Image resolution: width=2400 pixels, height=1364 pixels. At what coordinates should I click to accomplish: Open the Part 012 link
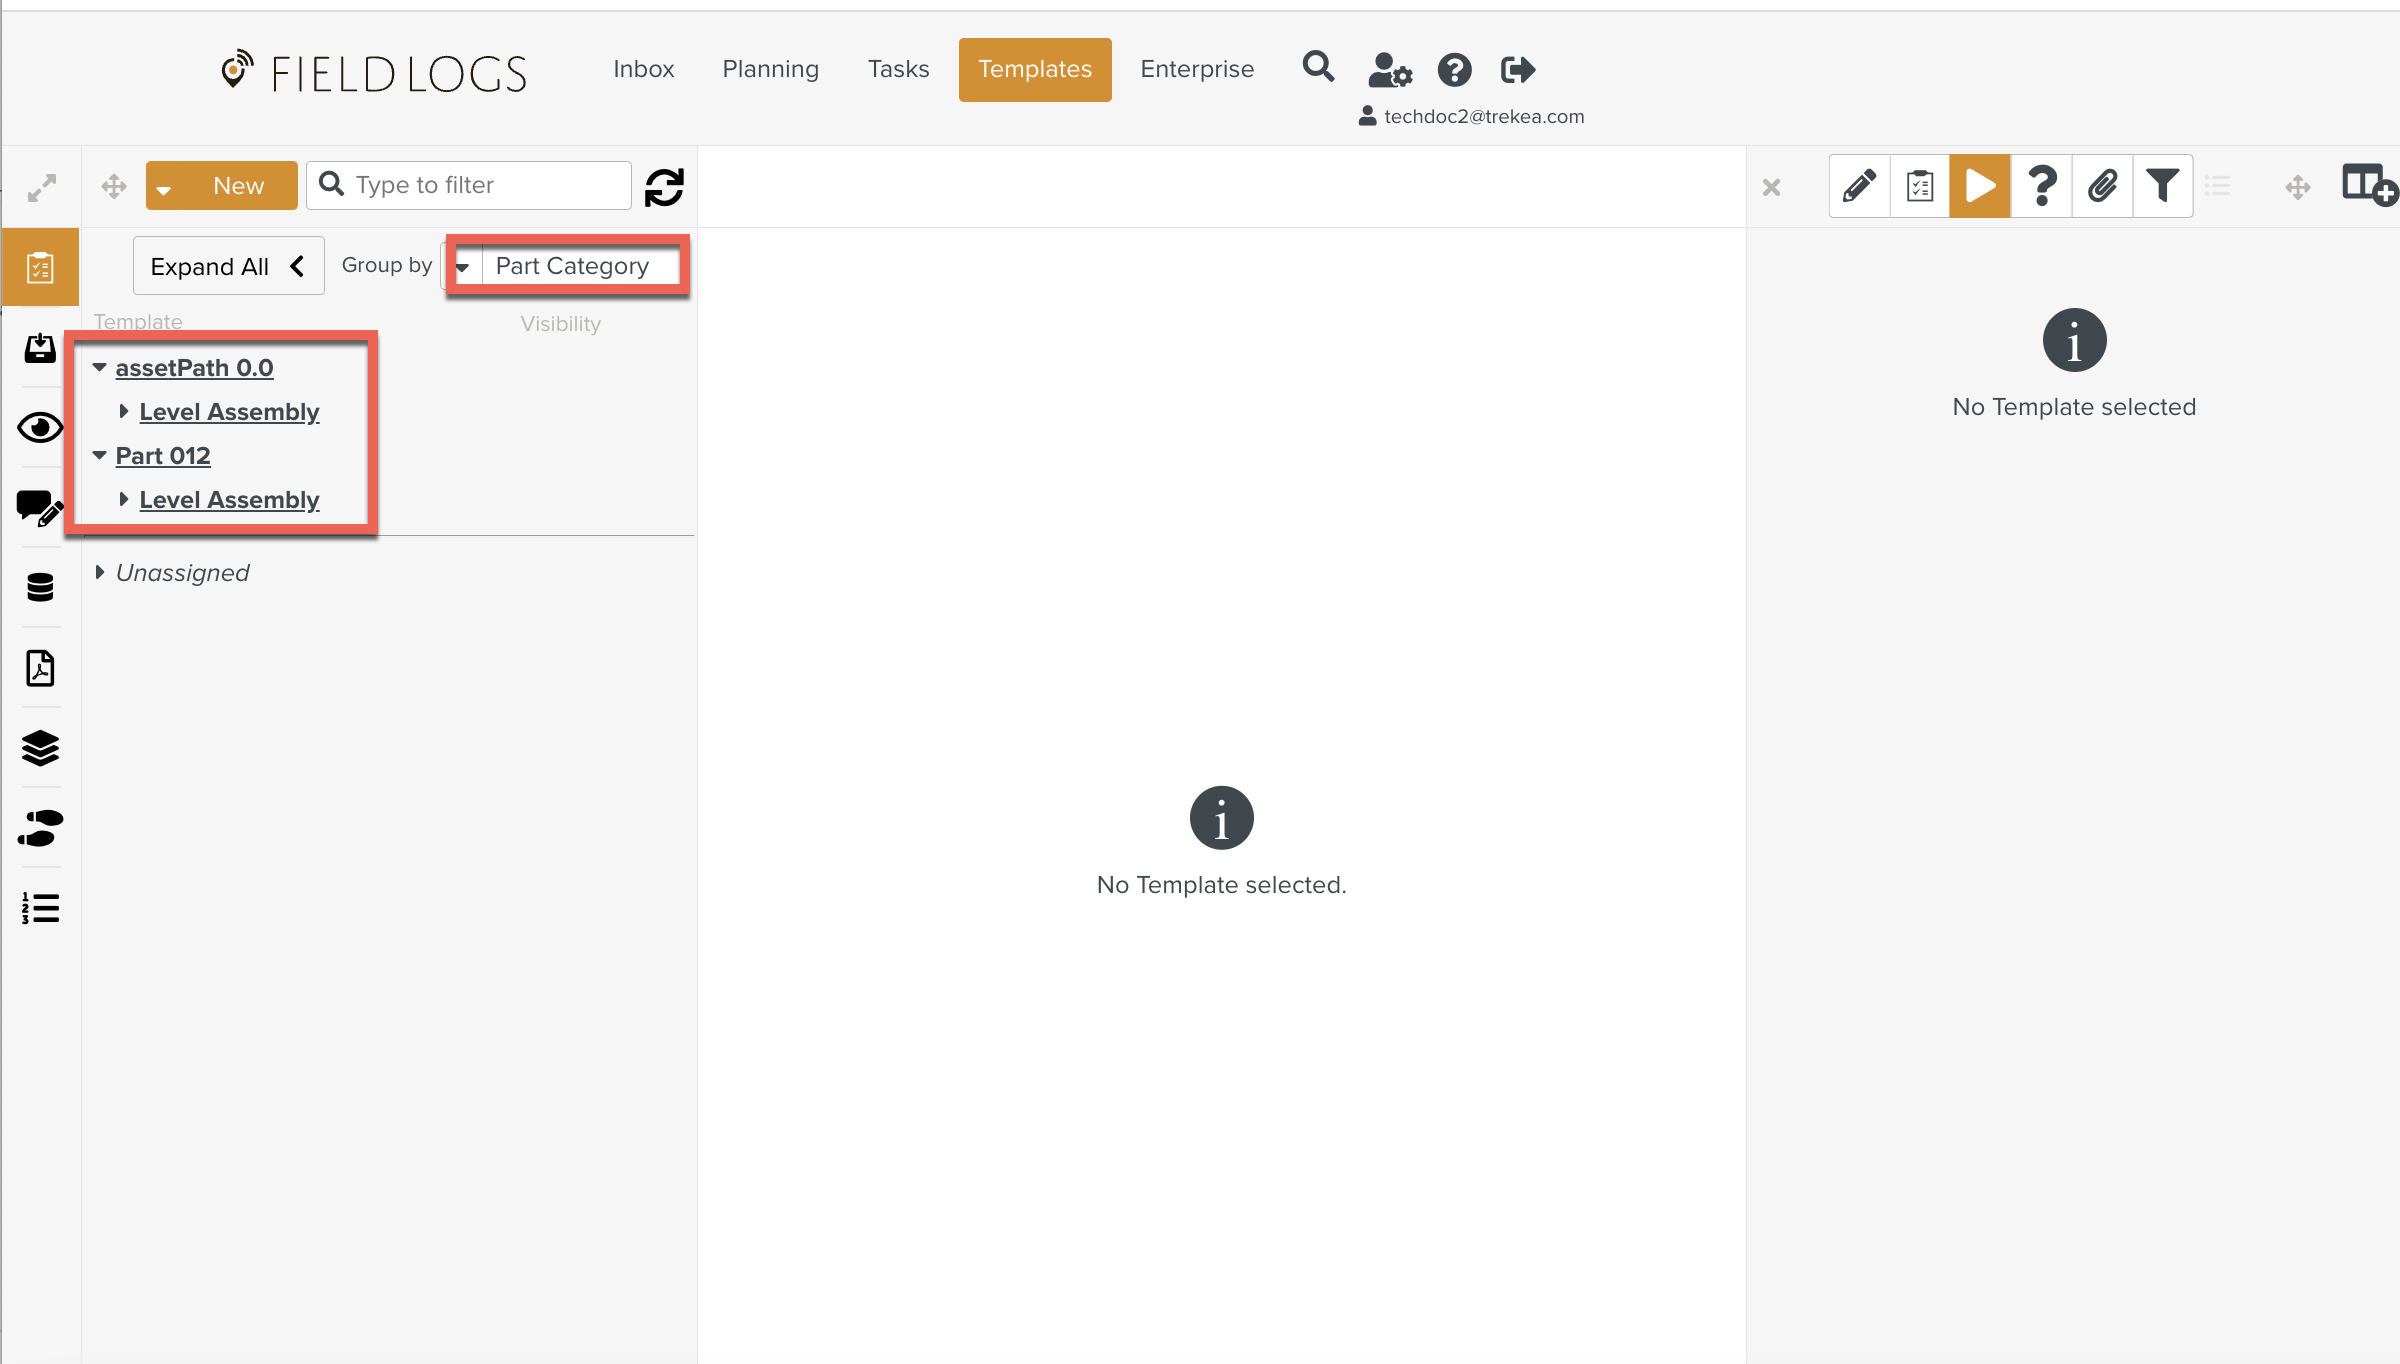(x=163, y=456)
